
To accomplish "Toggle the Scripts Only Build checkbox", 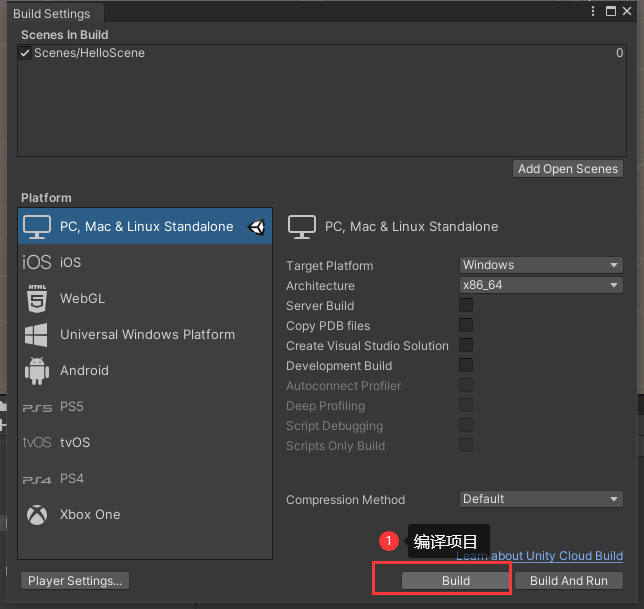I will coord(466,445).
